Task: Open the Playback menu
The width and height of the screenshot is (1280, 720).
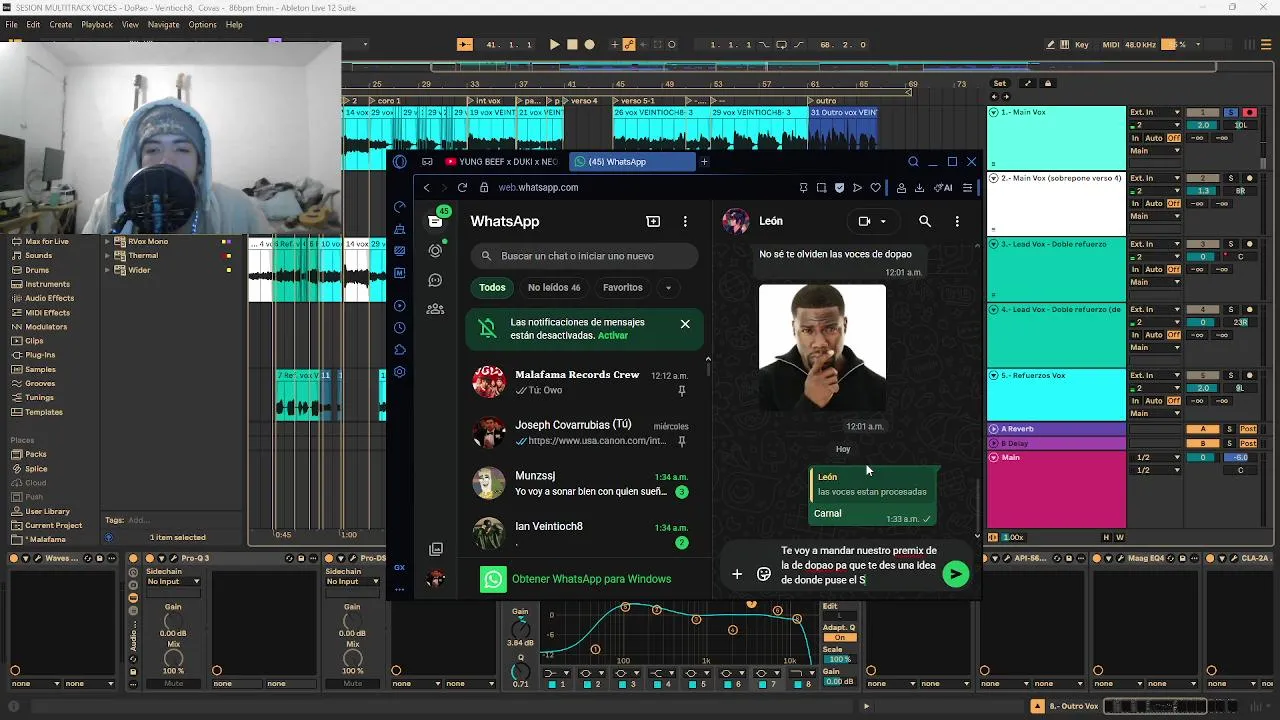Action: [x=97, y=25]
